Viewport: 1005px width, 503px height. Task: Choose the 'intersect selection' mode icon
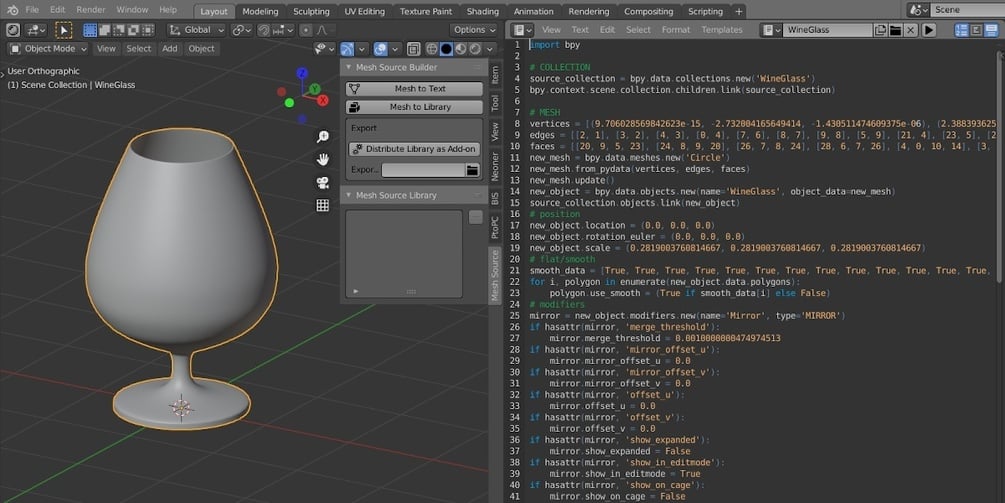(148, 30)
